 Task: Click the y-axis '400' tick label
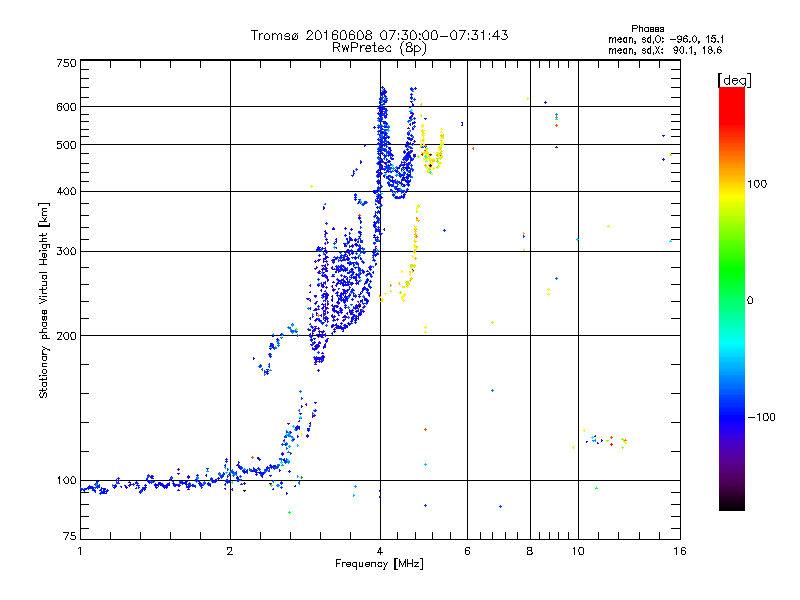pos(66,192)
